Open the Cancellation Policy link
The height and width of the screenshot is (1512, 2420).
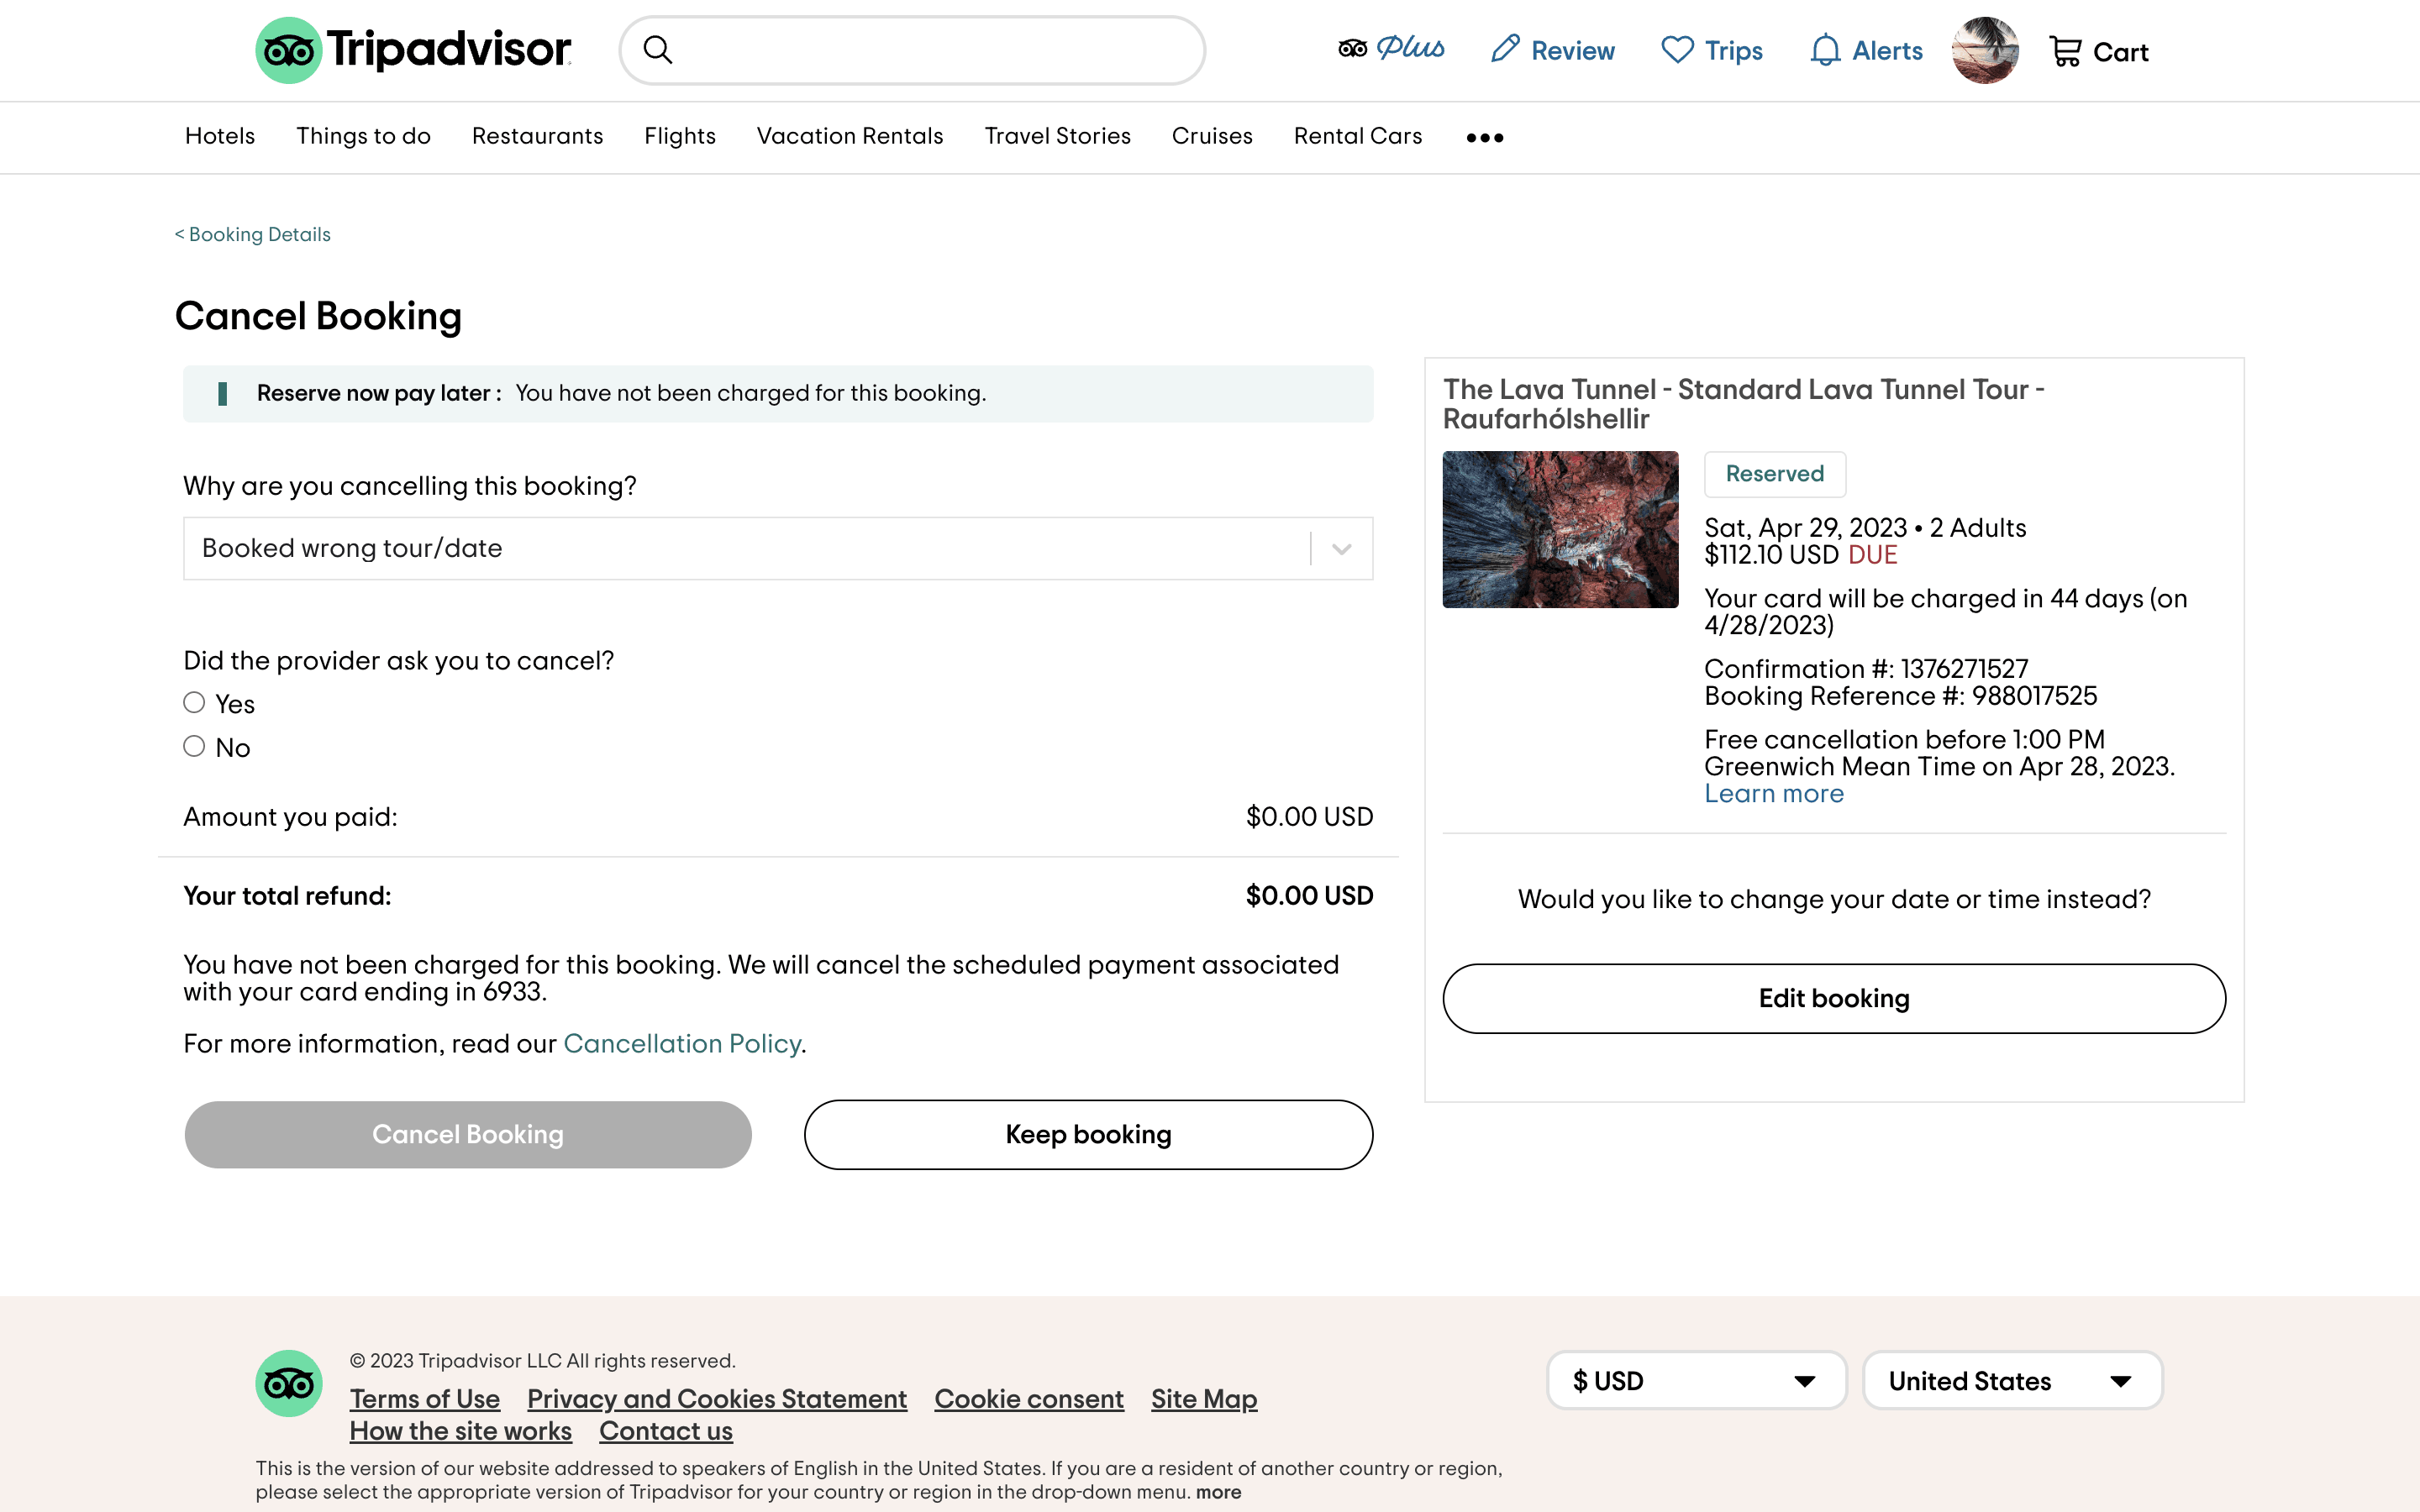(682, 1044)
